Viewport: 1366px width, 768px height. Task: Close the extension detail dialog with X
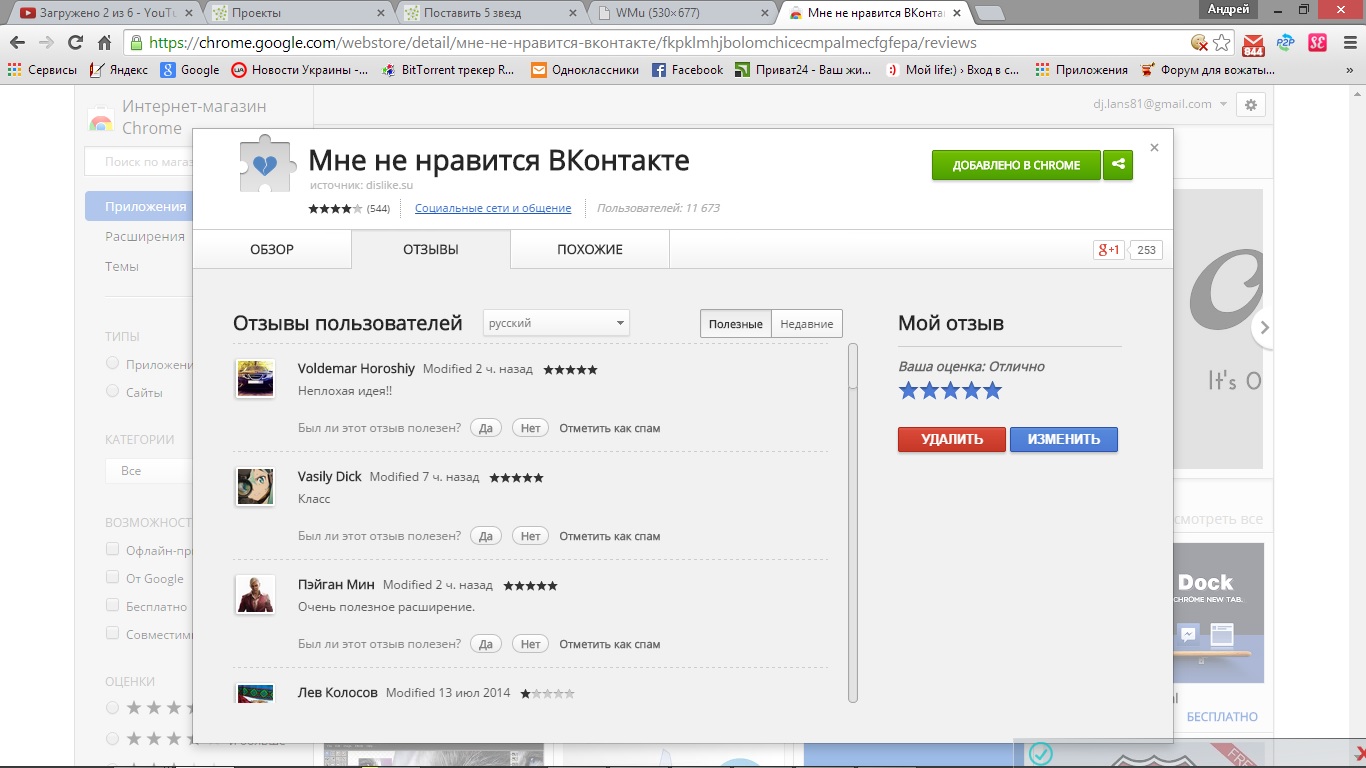[1154, 147]
